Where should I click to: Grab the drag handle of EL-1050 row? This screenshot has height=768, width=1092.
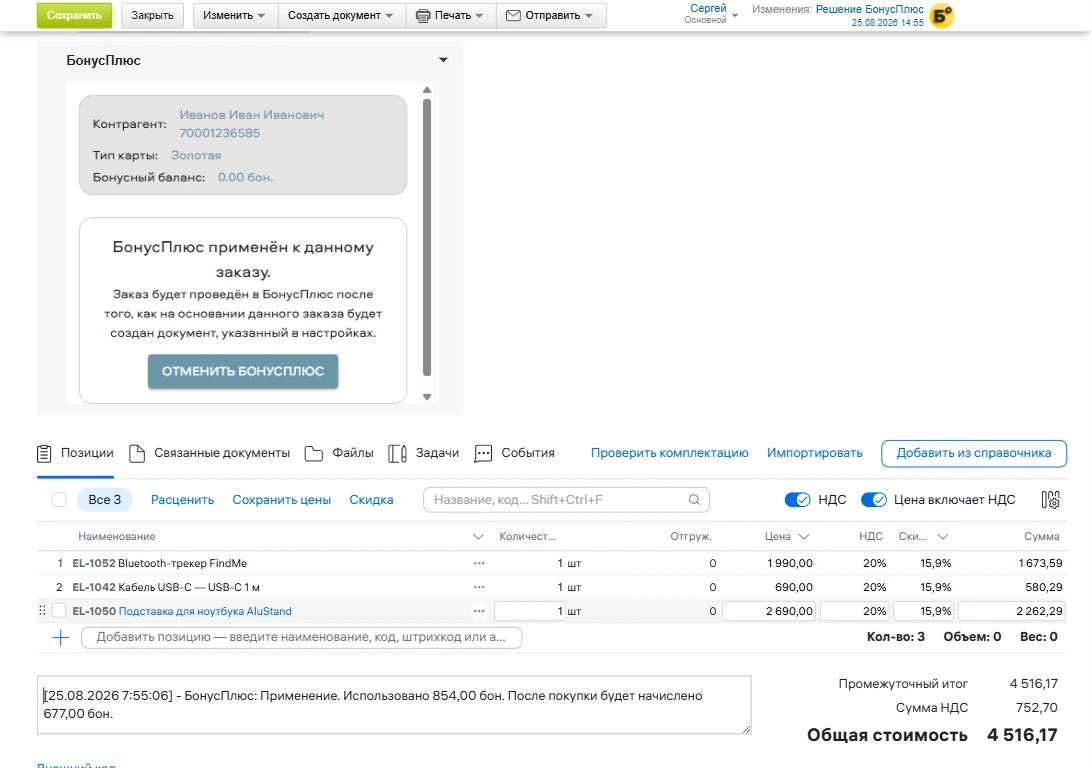[x=42, y=611]
